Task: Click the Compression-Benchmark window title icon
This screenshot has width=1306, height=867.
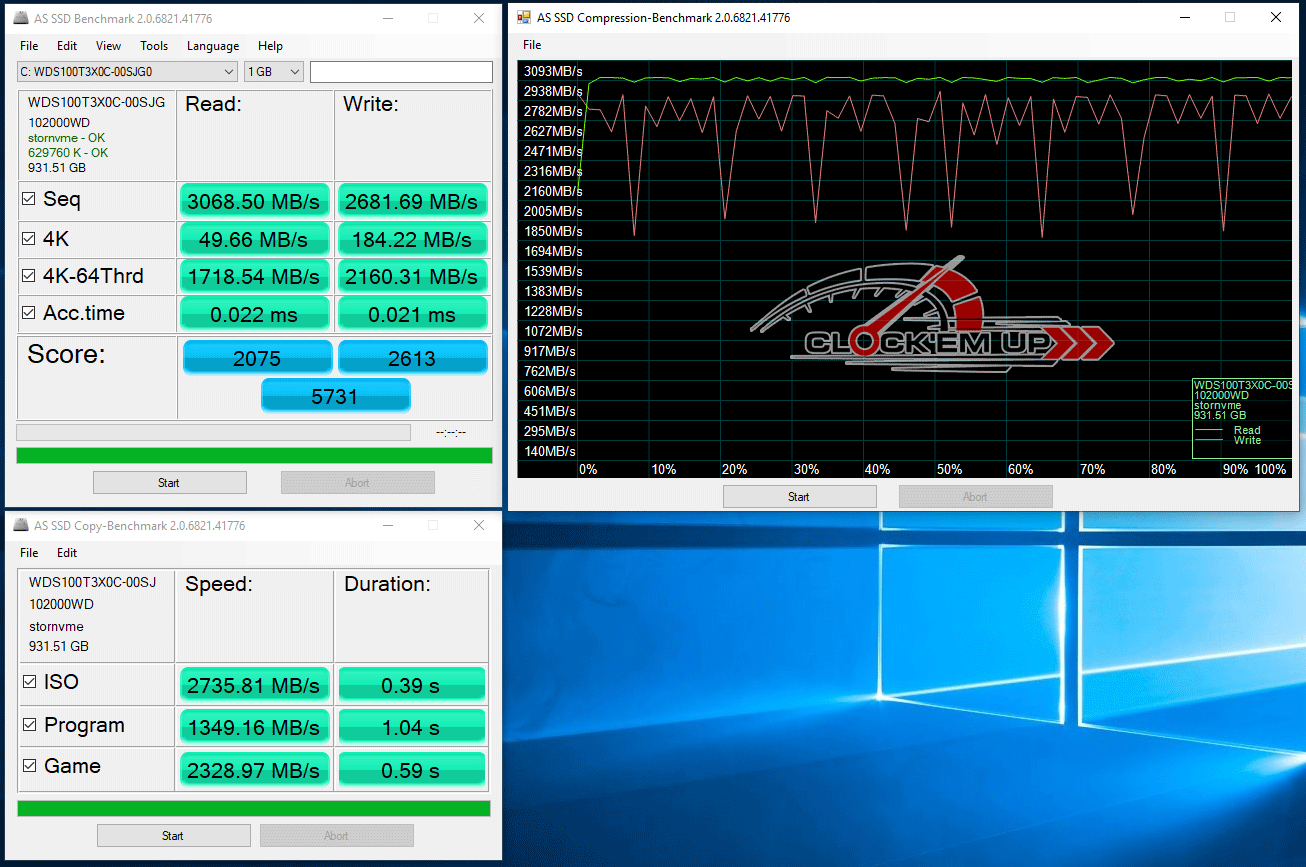Action: [523, 17]
